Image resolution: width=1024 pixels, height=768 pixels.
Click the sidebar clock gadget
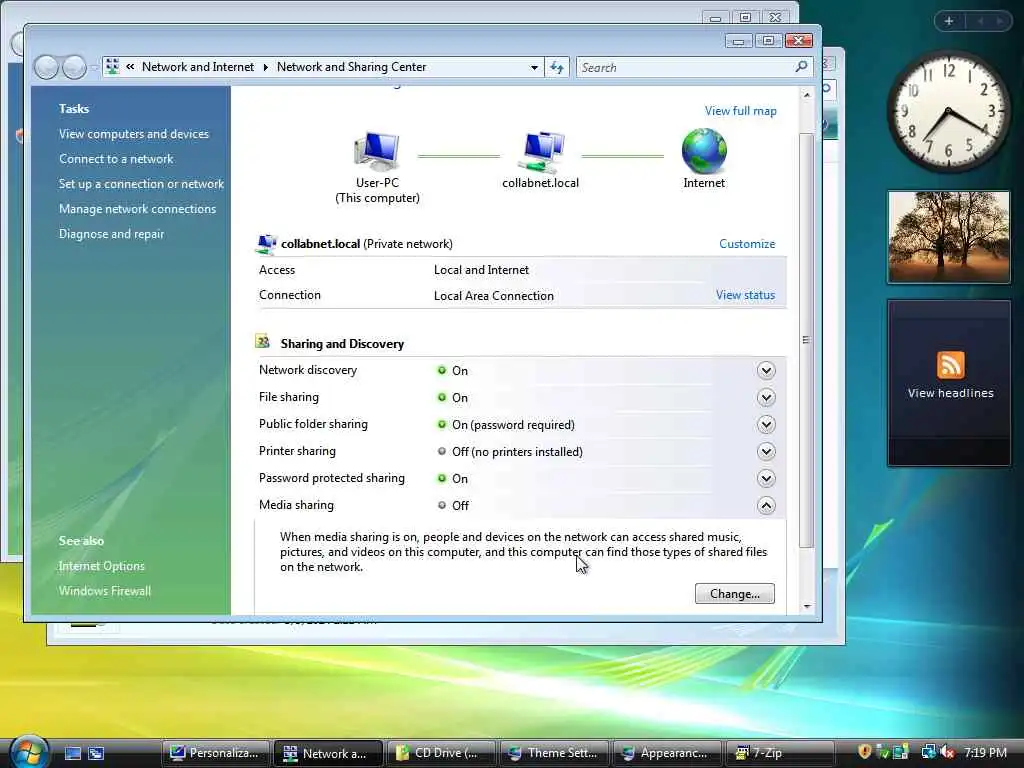click(949, 112)
